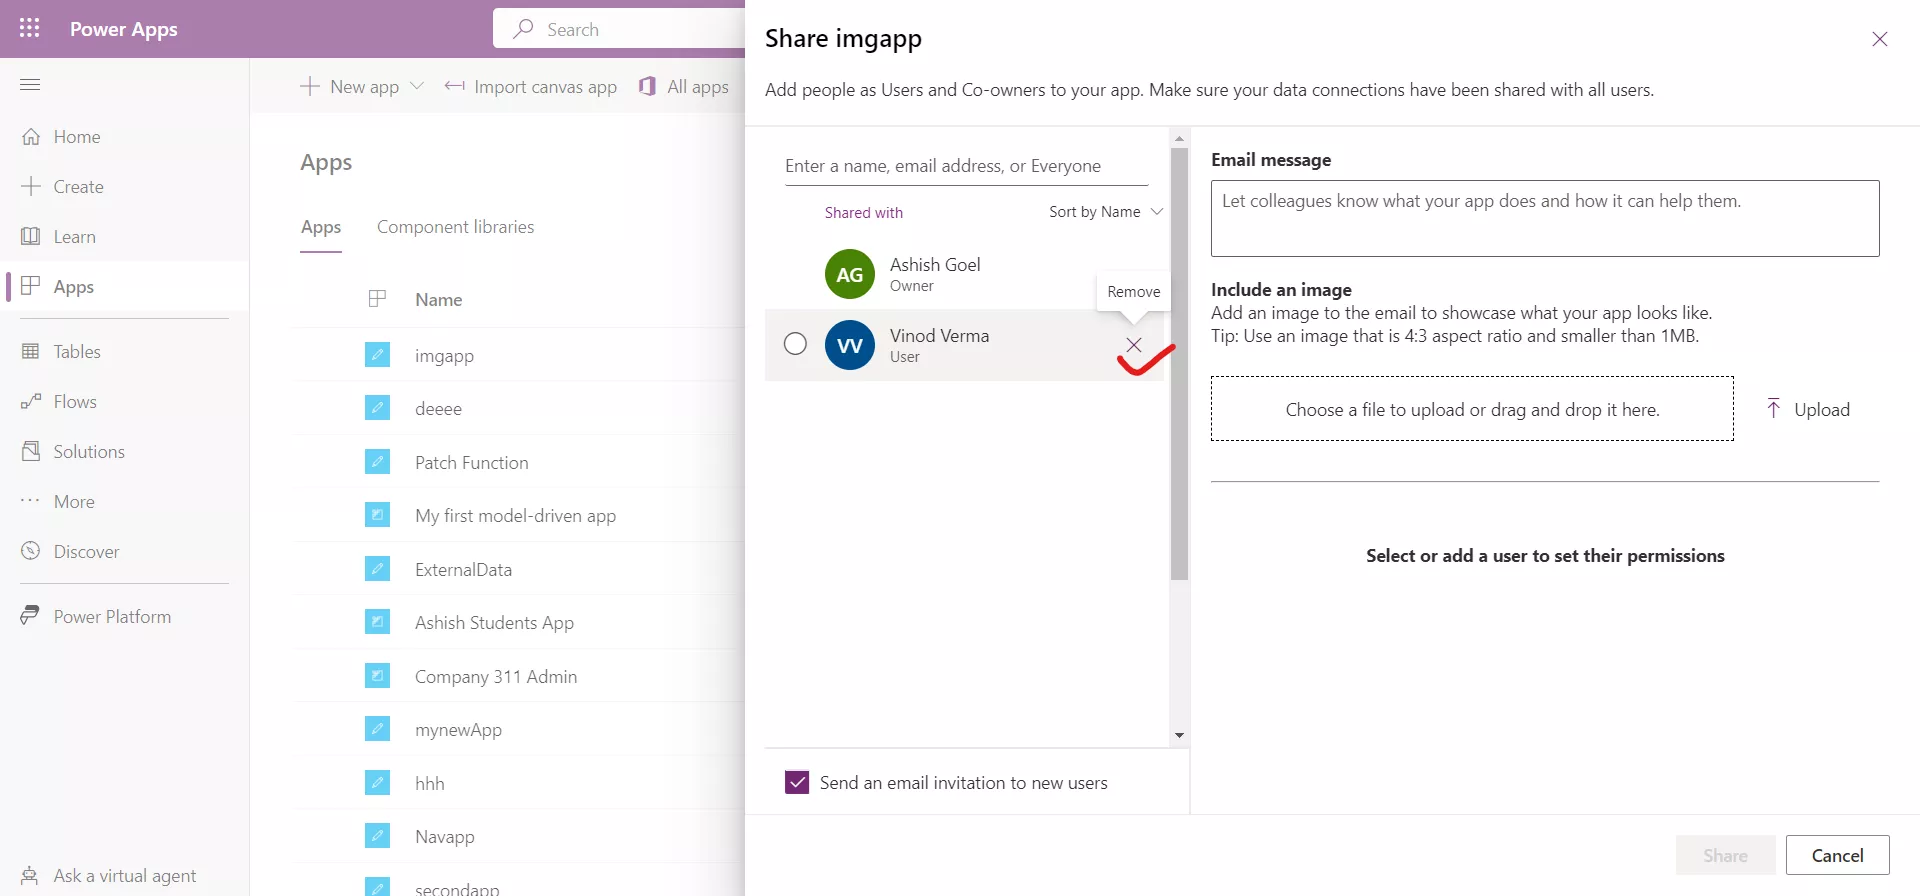Open mynewApp app name
The height and width of the screenshot is (896, 1920).
point(458,730)
